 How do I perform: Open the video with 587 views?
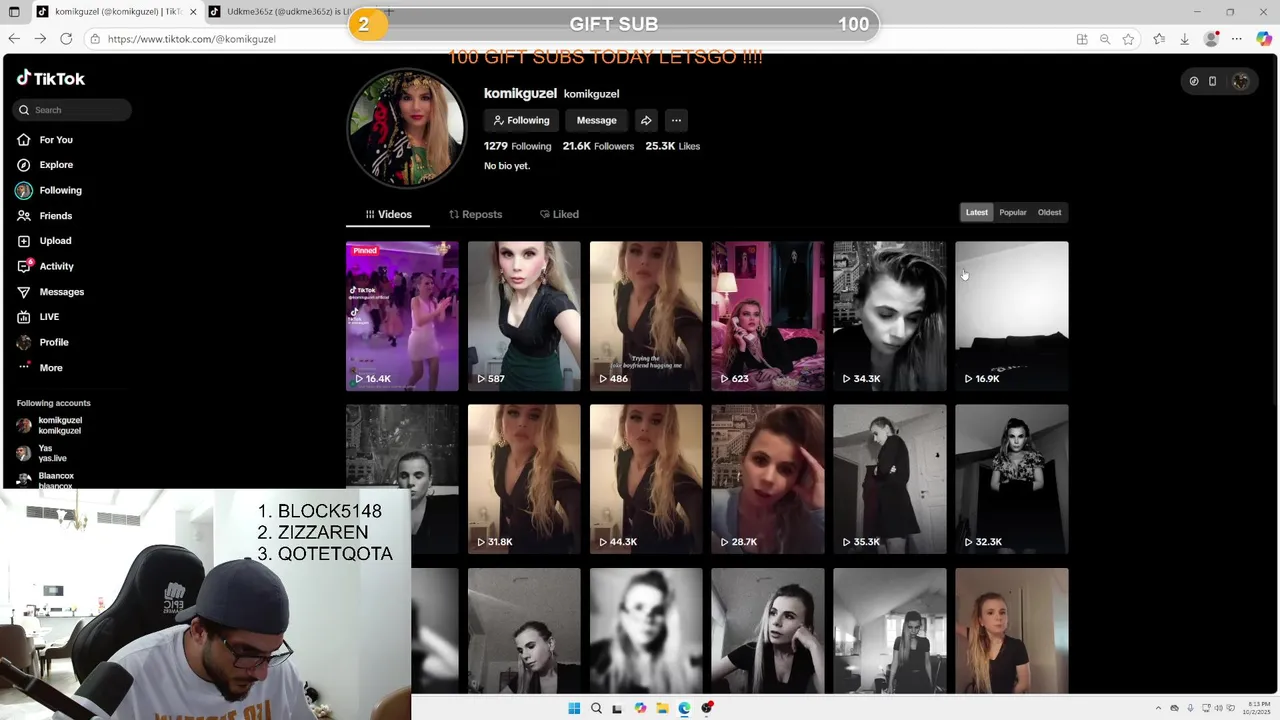tap(524, 316)
